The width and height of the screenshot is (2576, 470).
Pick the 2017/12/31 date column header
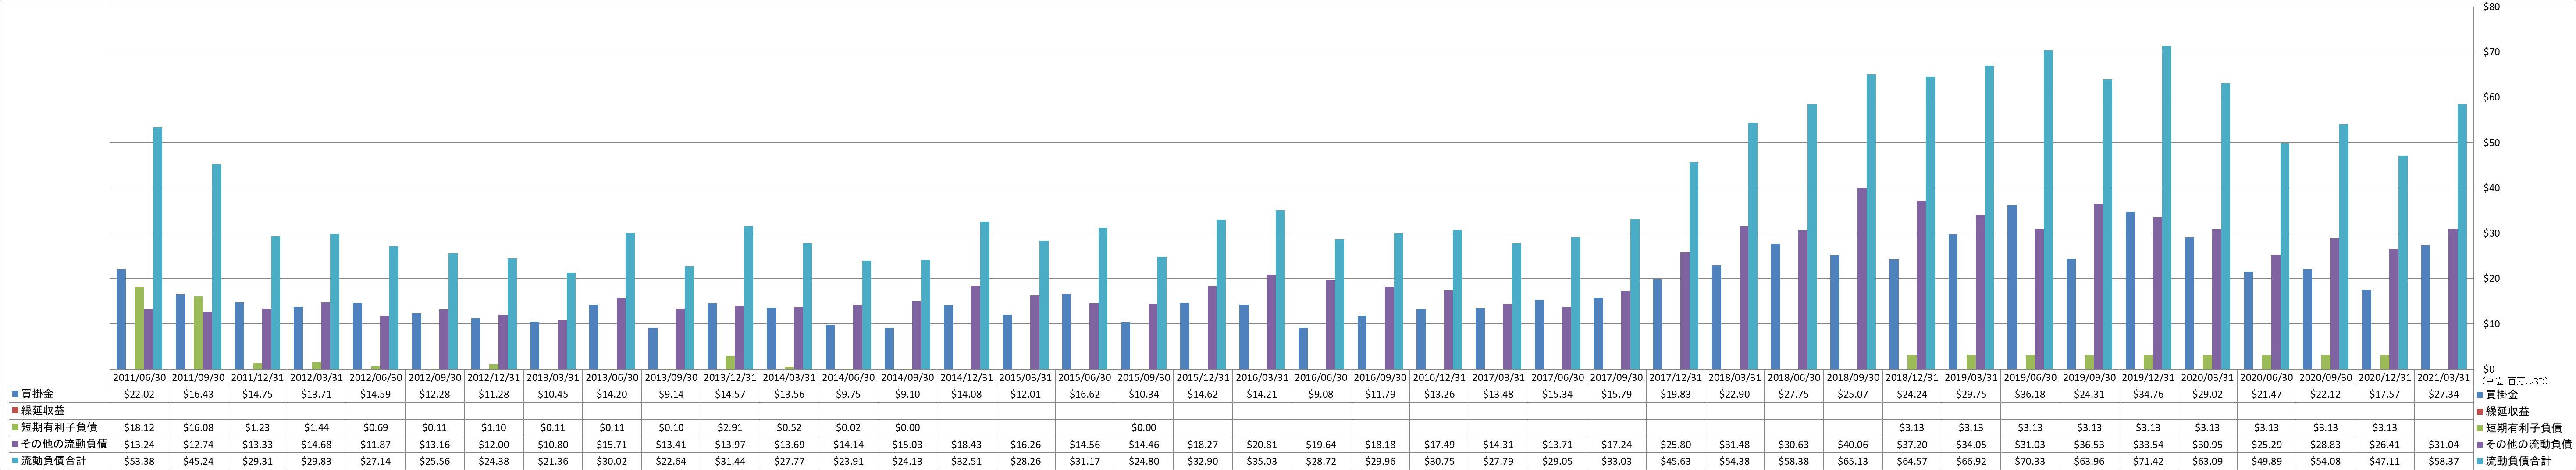click(x=1675, y=378)
